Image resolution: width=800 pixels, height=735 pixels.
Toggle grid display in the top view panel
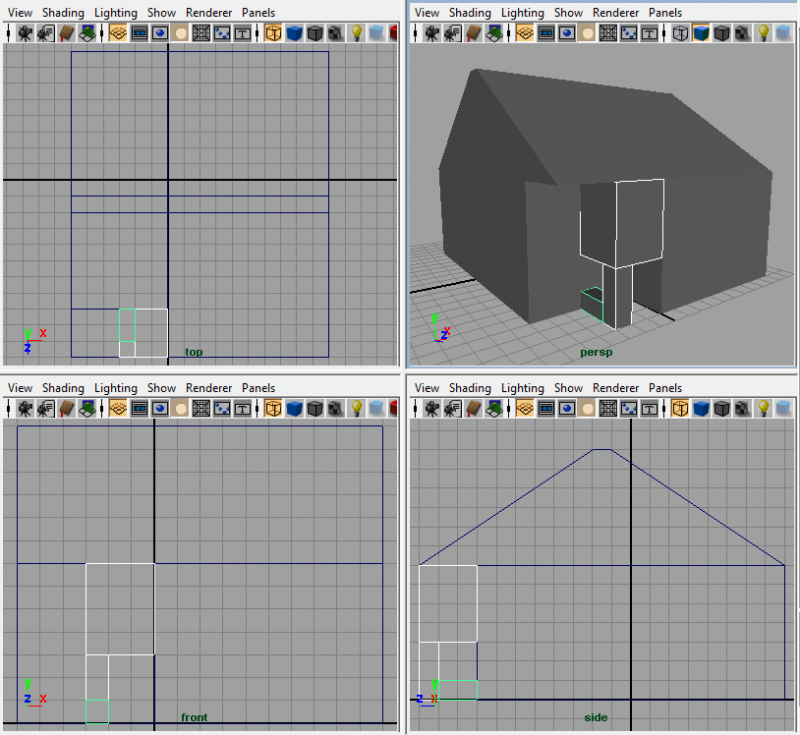coord(117,33)
